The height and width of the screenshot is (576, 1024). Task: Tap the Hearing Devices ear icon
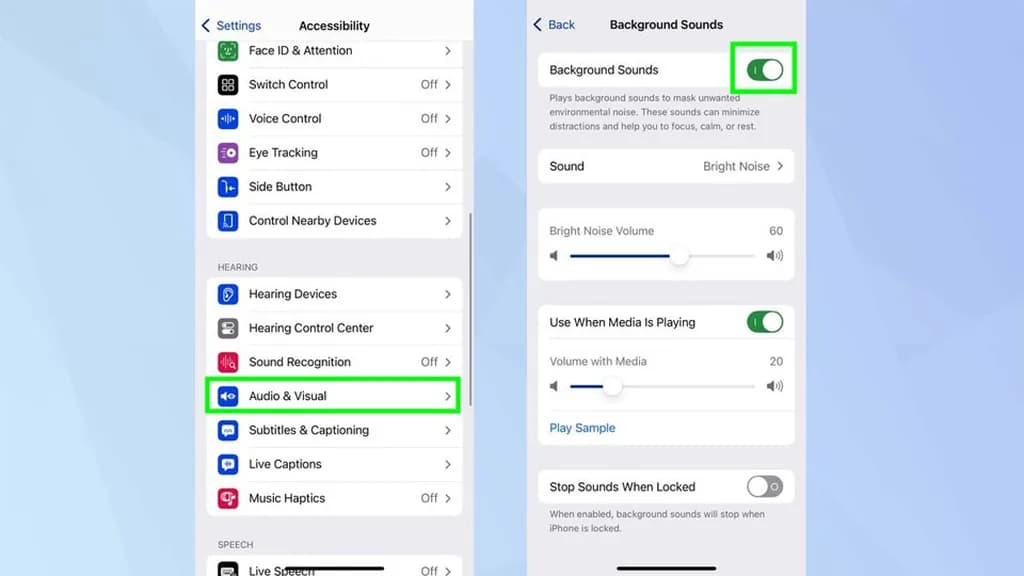coord(227,295)
